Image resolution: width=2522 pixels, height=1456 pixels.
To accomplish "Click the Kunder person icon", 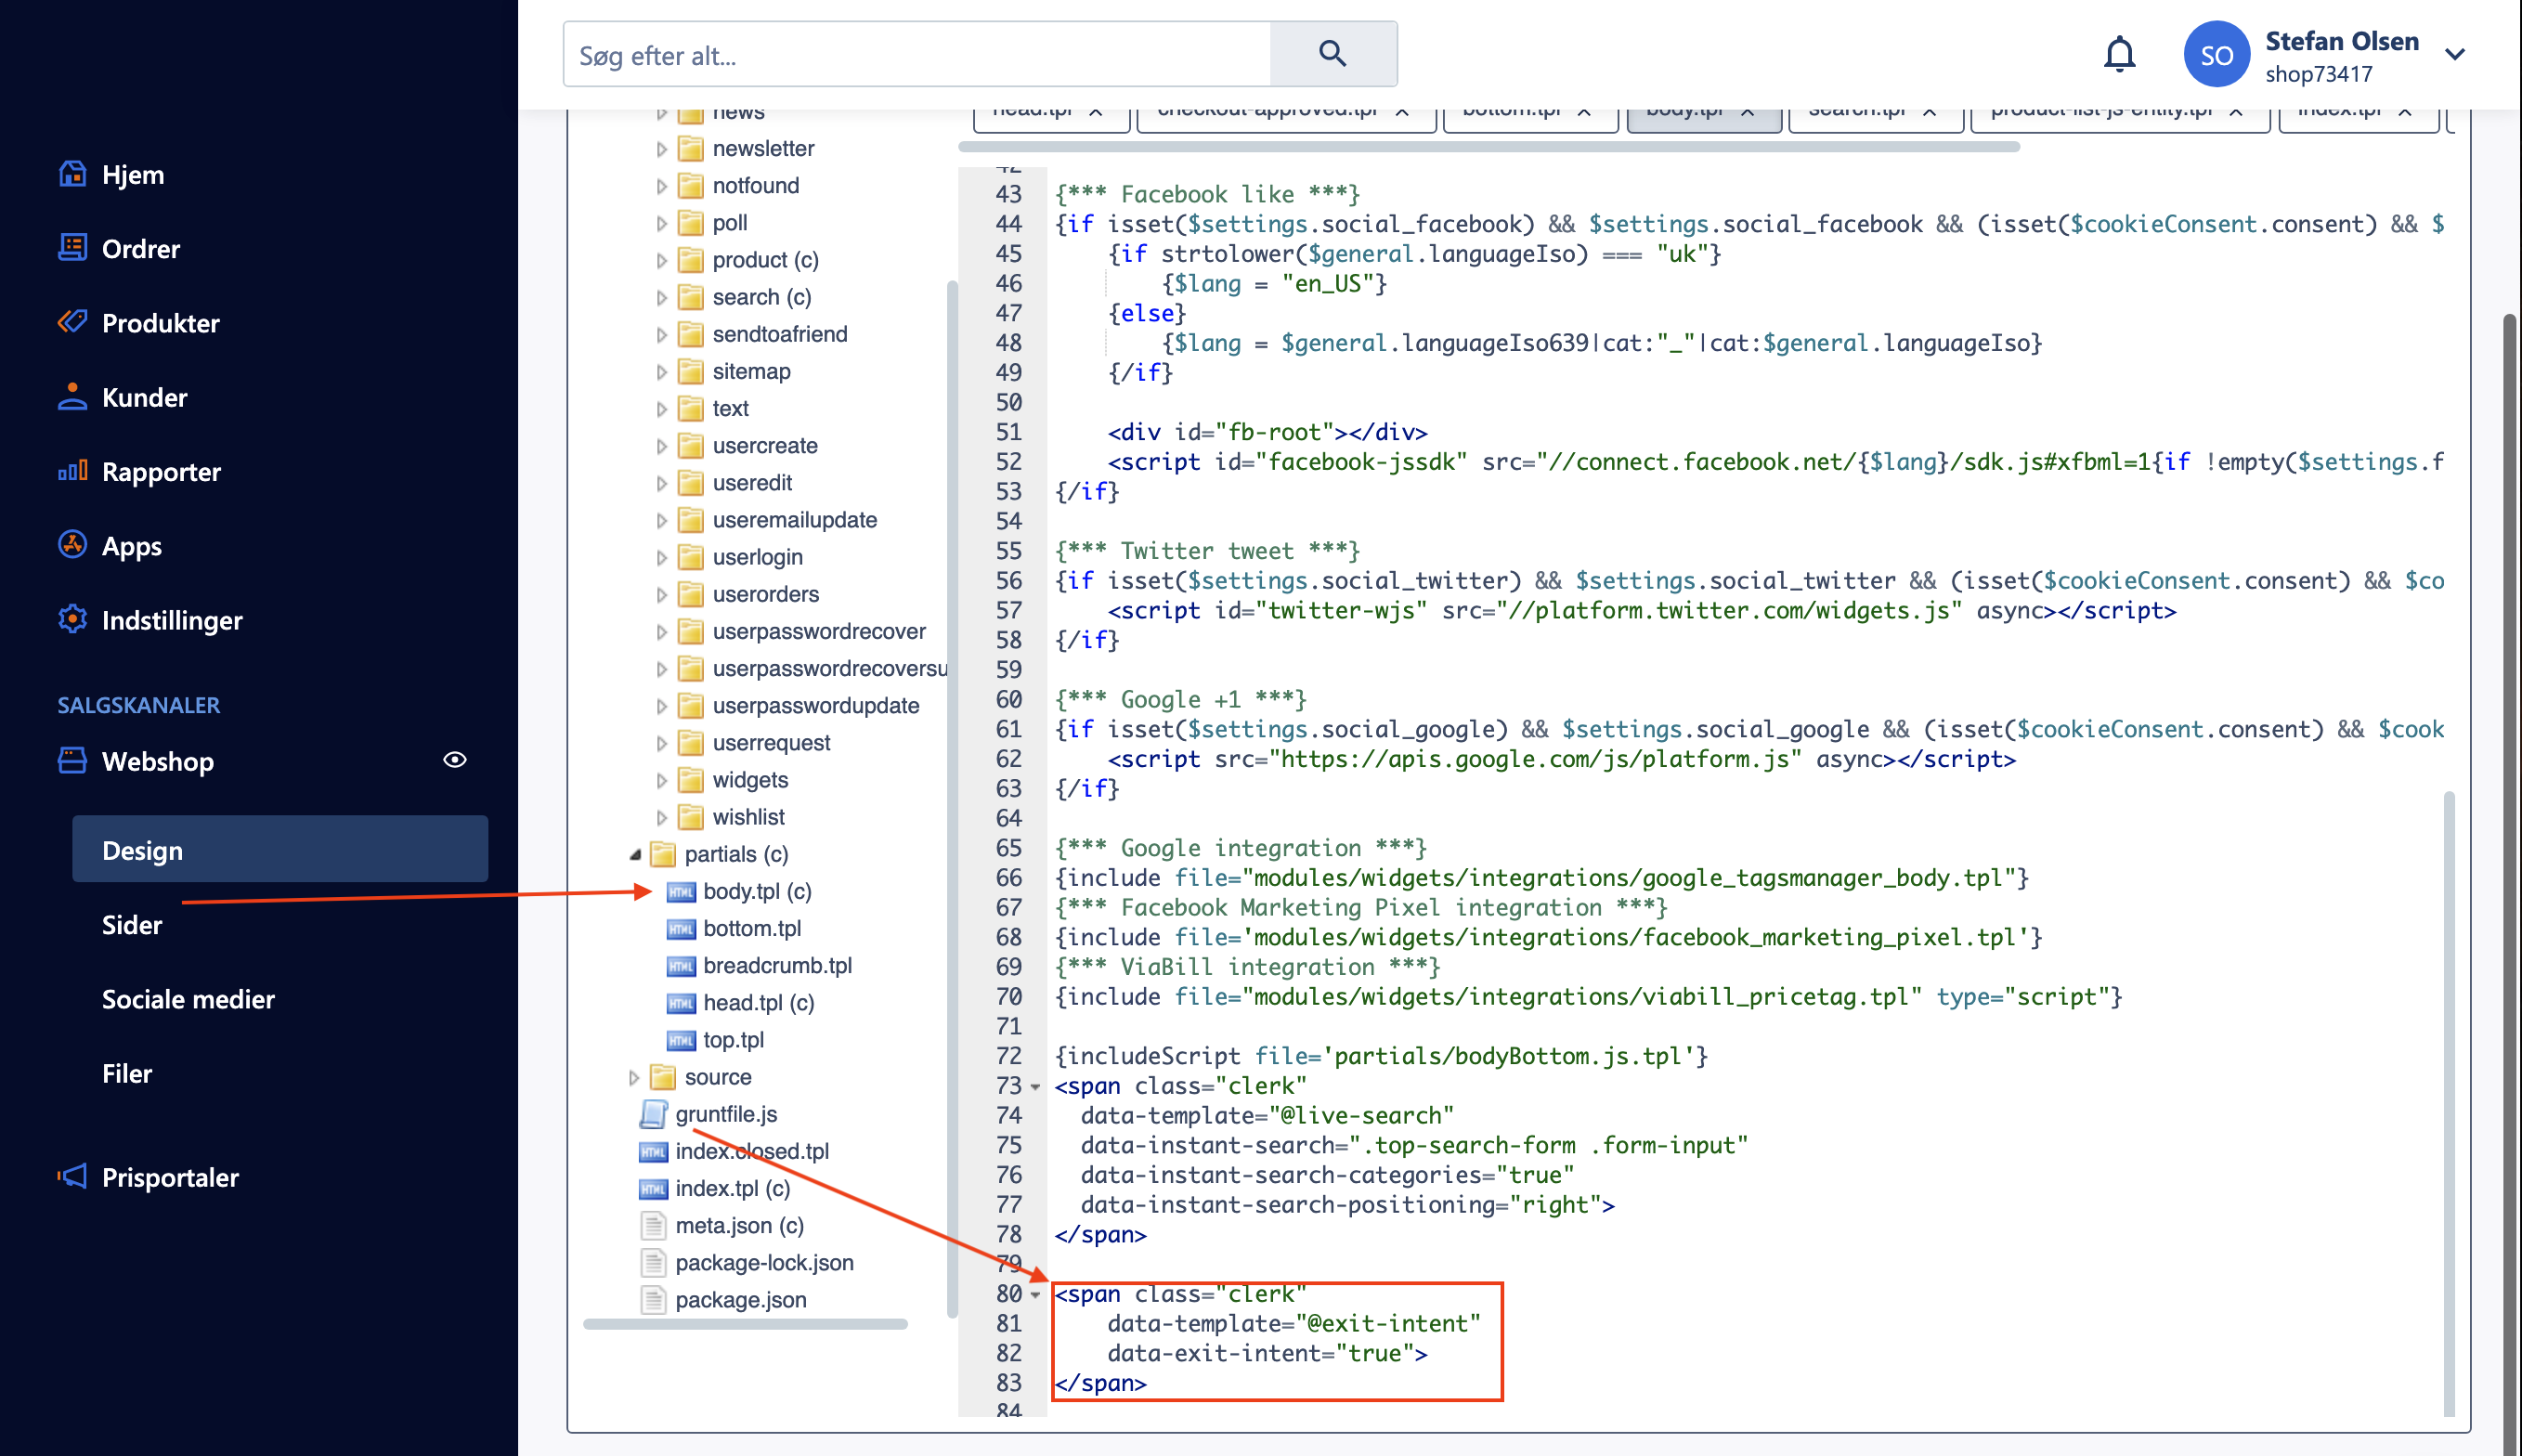I will tap(73, 397).
